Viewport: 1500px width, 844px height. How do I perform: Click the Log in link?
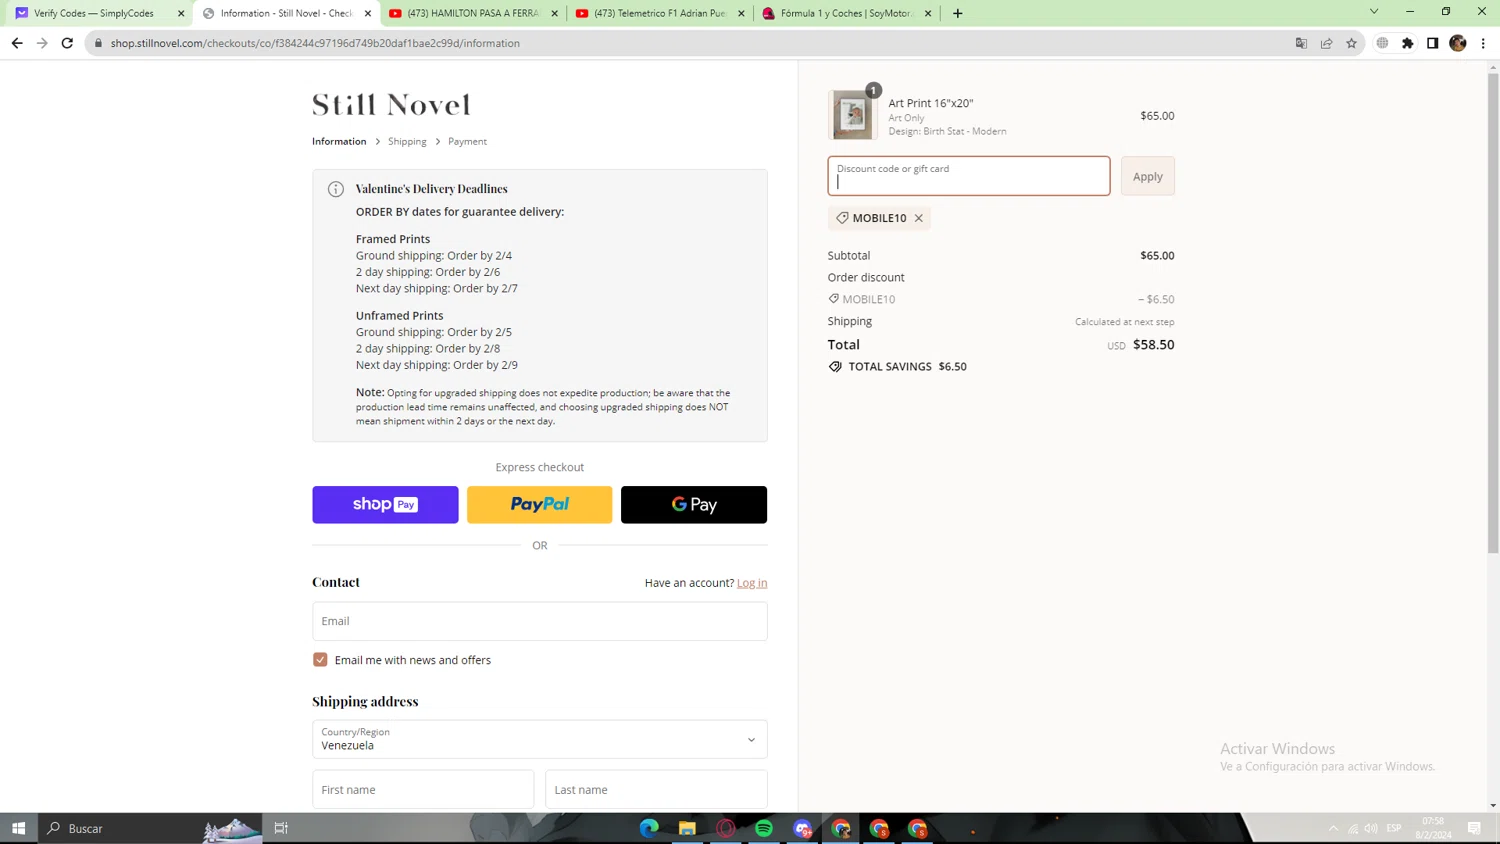pyautogui.click(x=752, y=583)
